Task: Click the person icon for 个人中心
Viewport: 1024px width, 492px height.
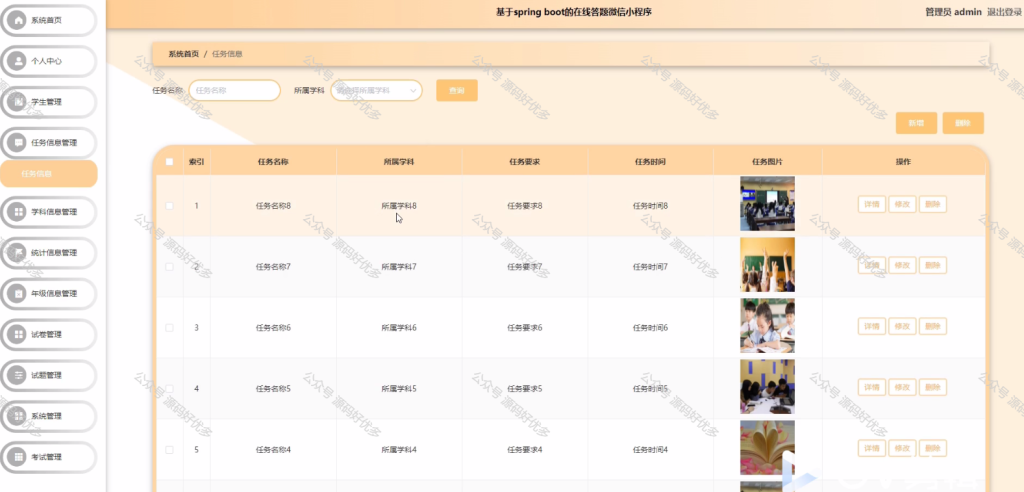Action: pyautogui.click(x=19, y=61)
